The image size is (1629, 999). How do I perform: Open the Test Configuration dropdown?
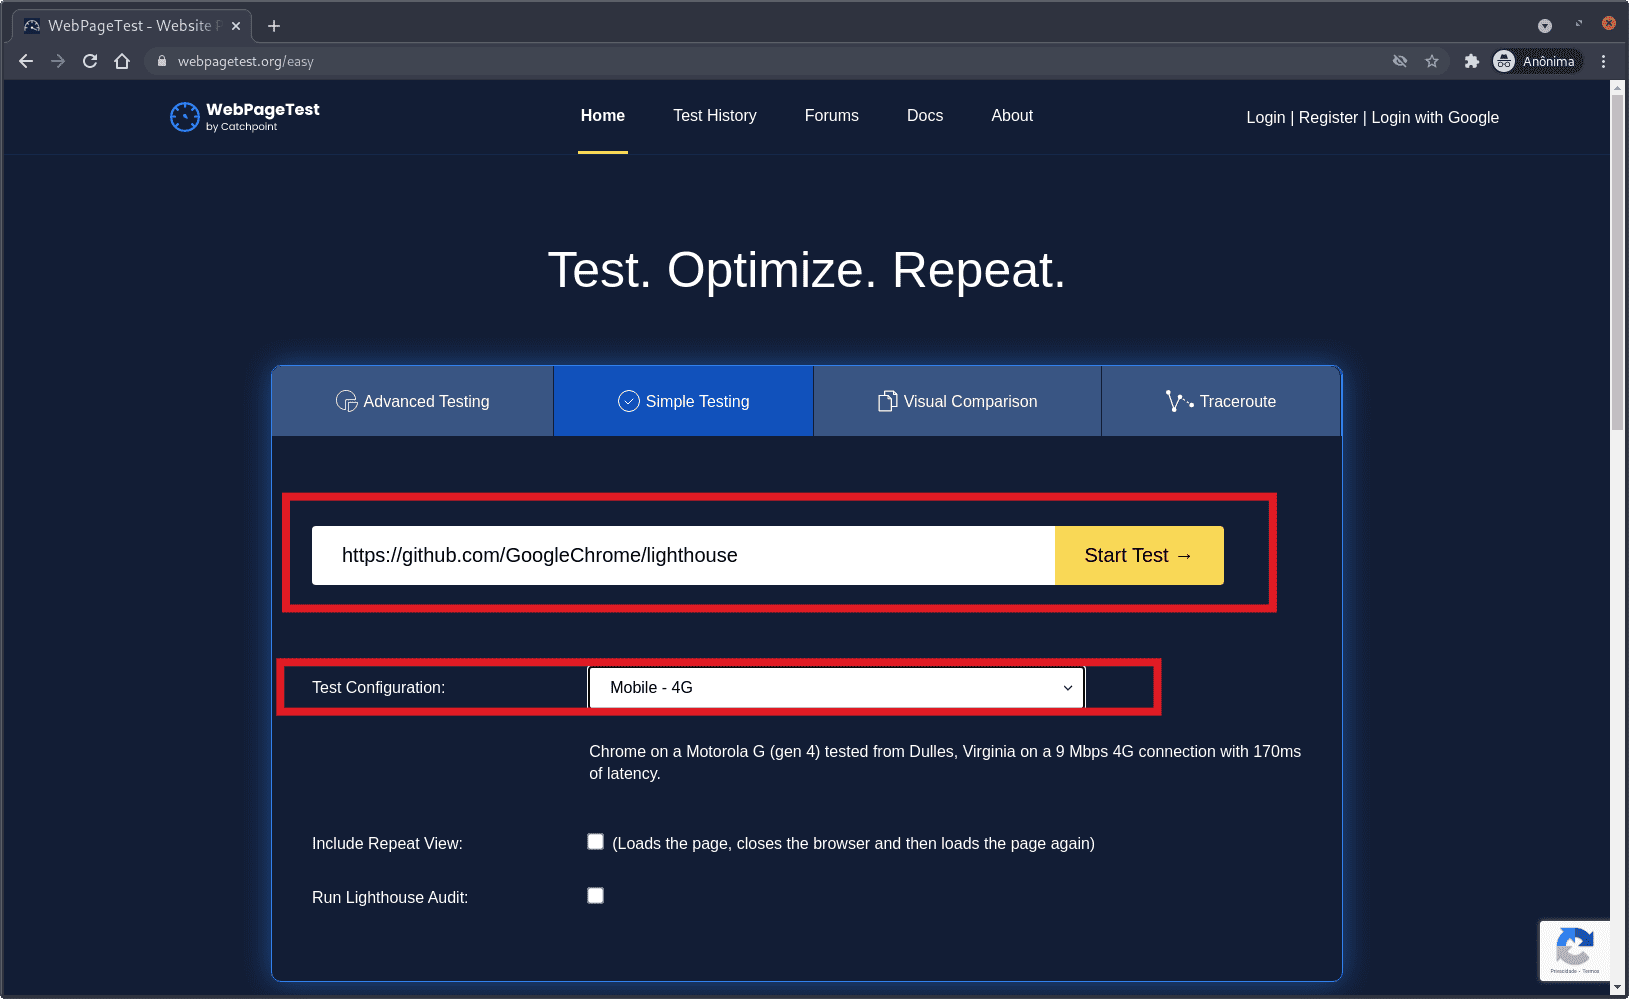pos(836,688)
